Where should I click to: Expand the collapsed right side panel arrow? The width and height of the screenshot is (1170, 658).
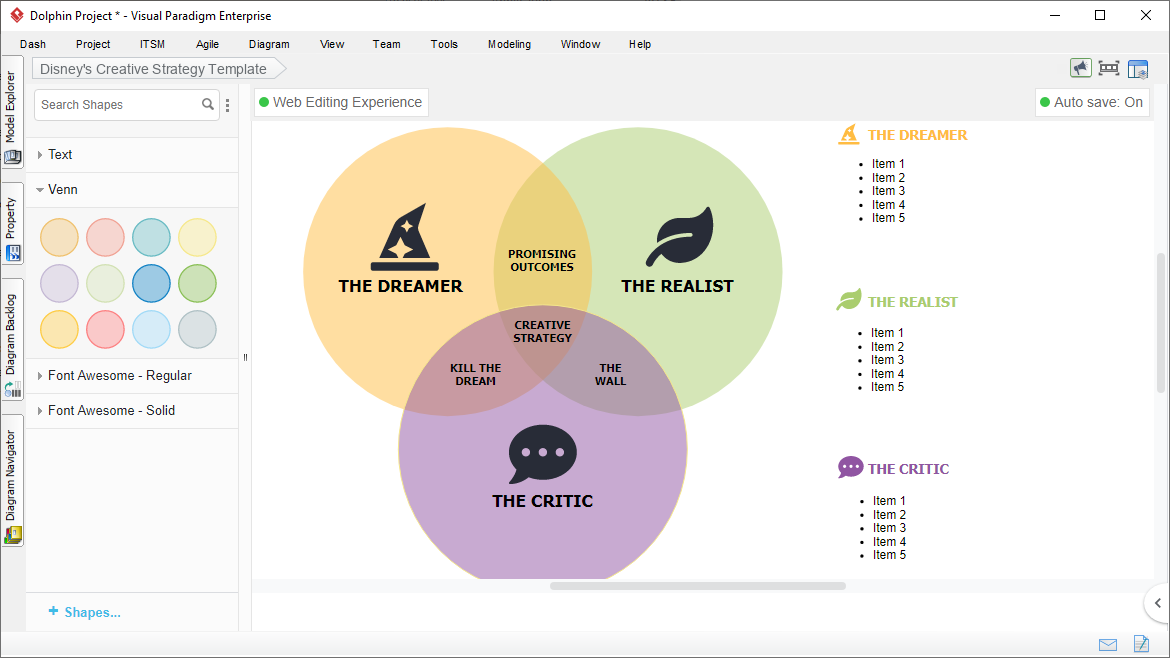click(x=1157, y=603)
